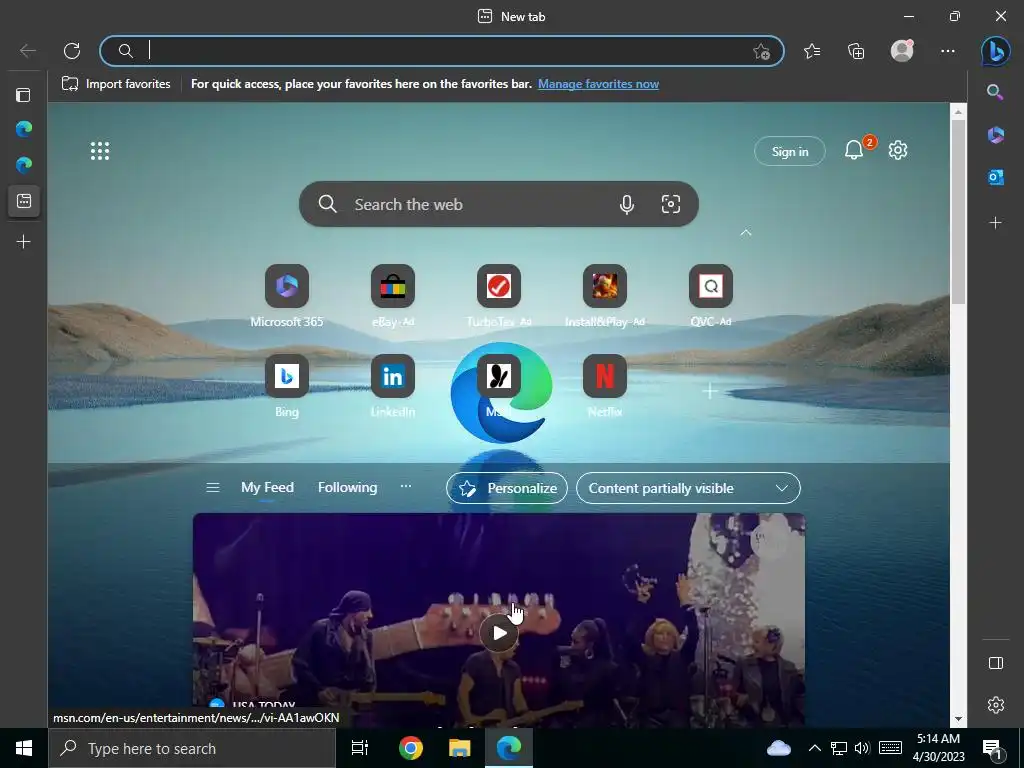The width and height of the screenshot is (1024, 768).
Task: Select the My Feed tab
Action: coord(267,488)
